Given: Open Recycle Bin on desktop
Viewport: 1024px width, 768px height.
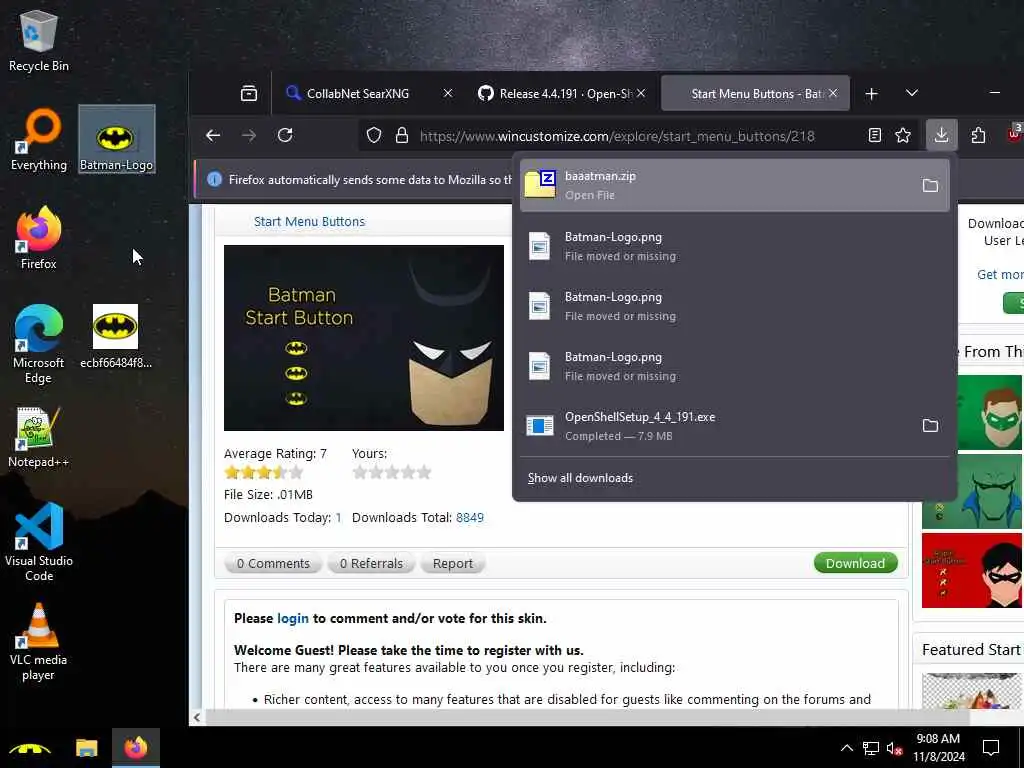Looking at the screenshot, I should click(39, 42).
